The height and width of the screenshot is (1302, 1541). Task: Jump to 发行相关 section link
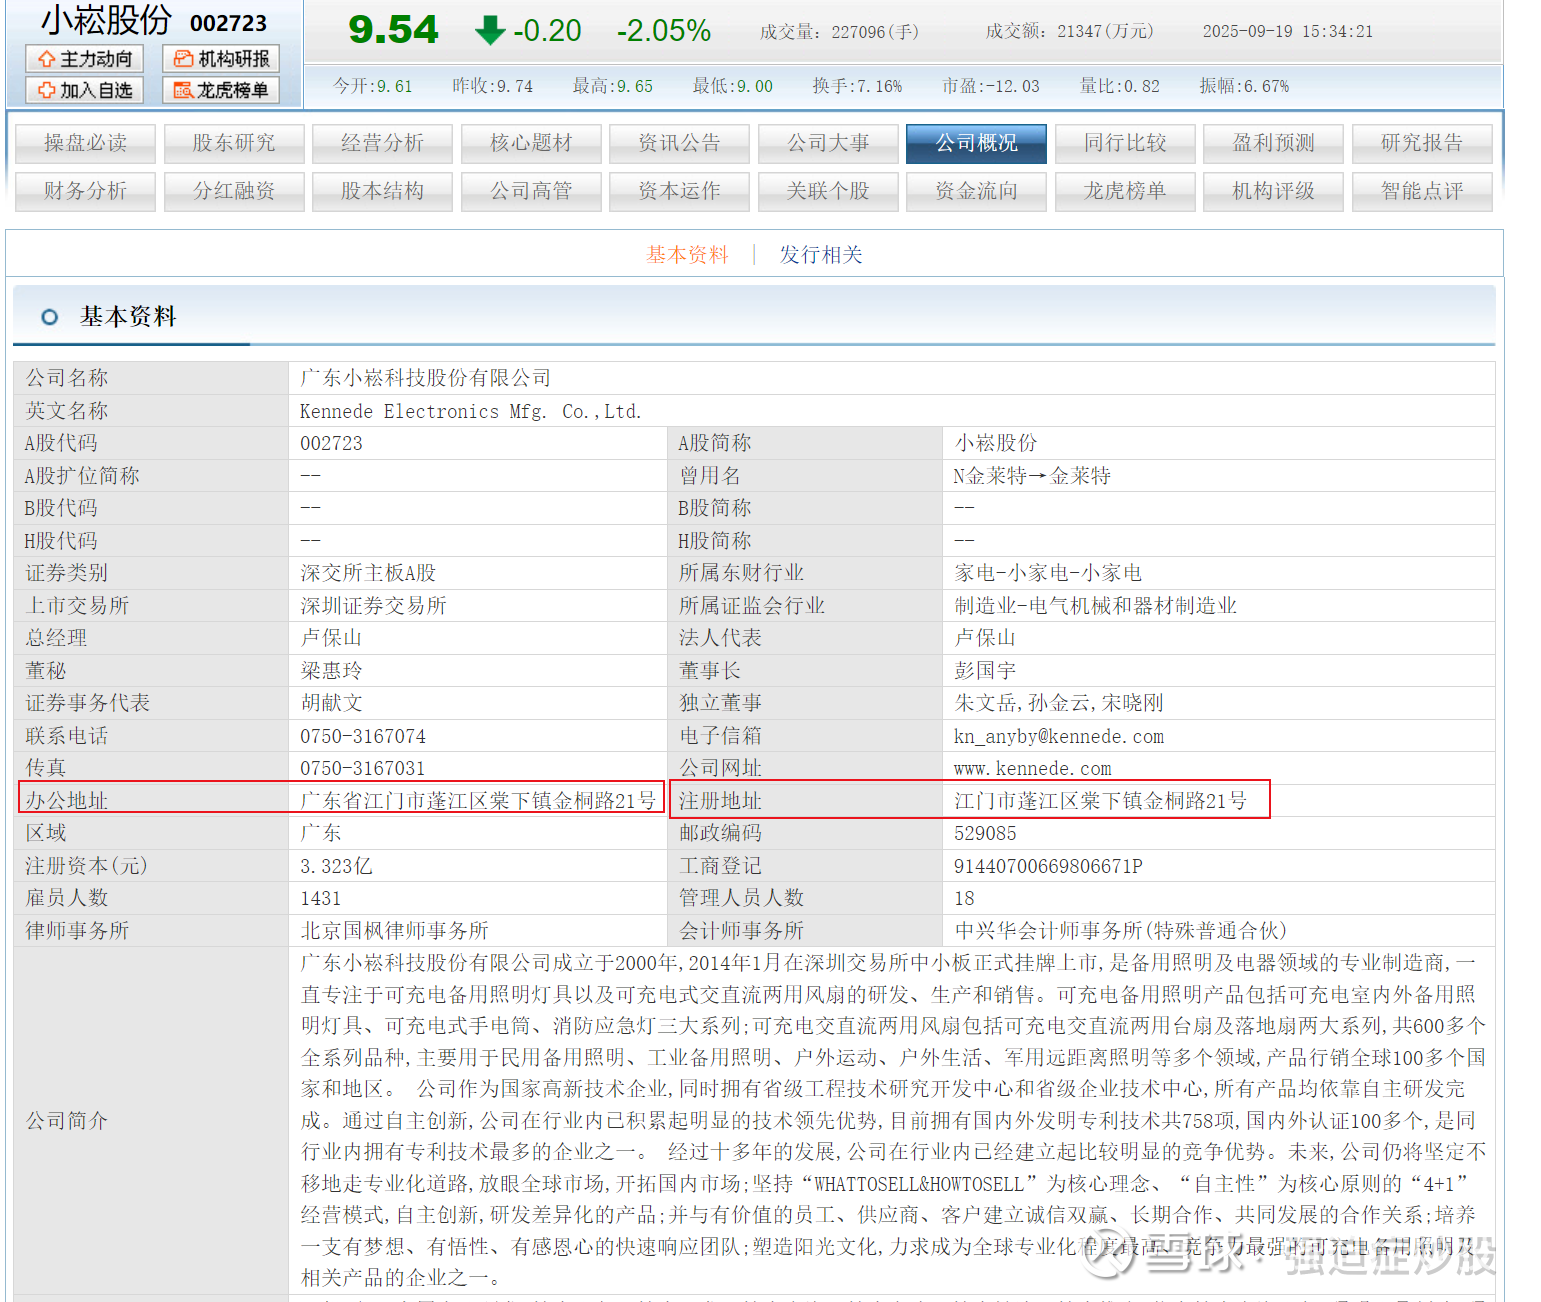point(821,255)
